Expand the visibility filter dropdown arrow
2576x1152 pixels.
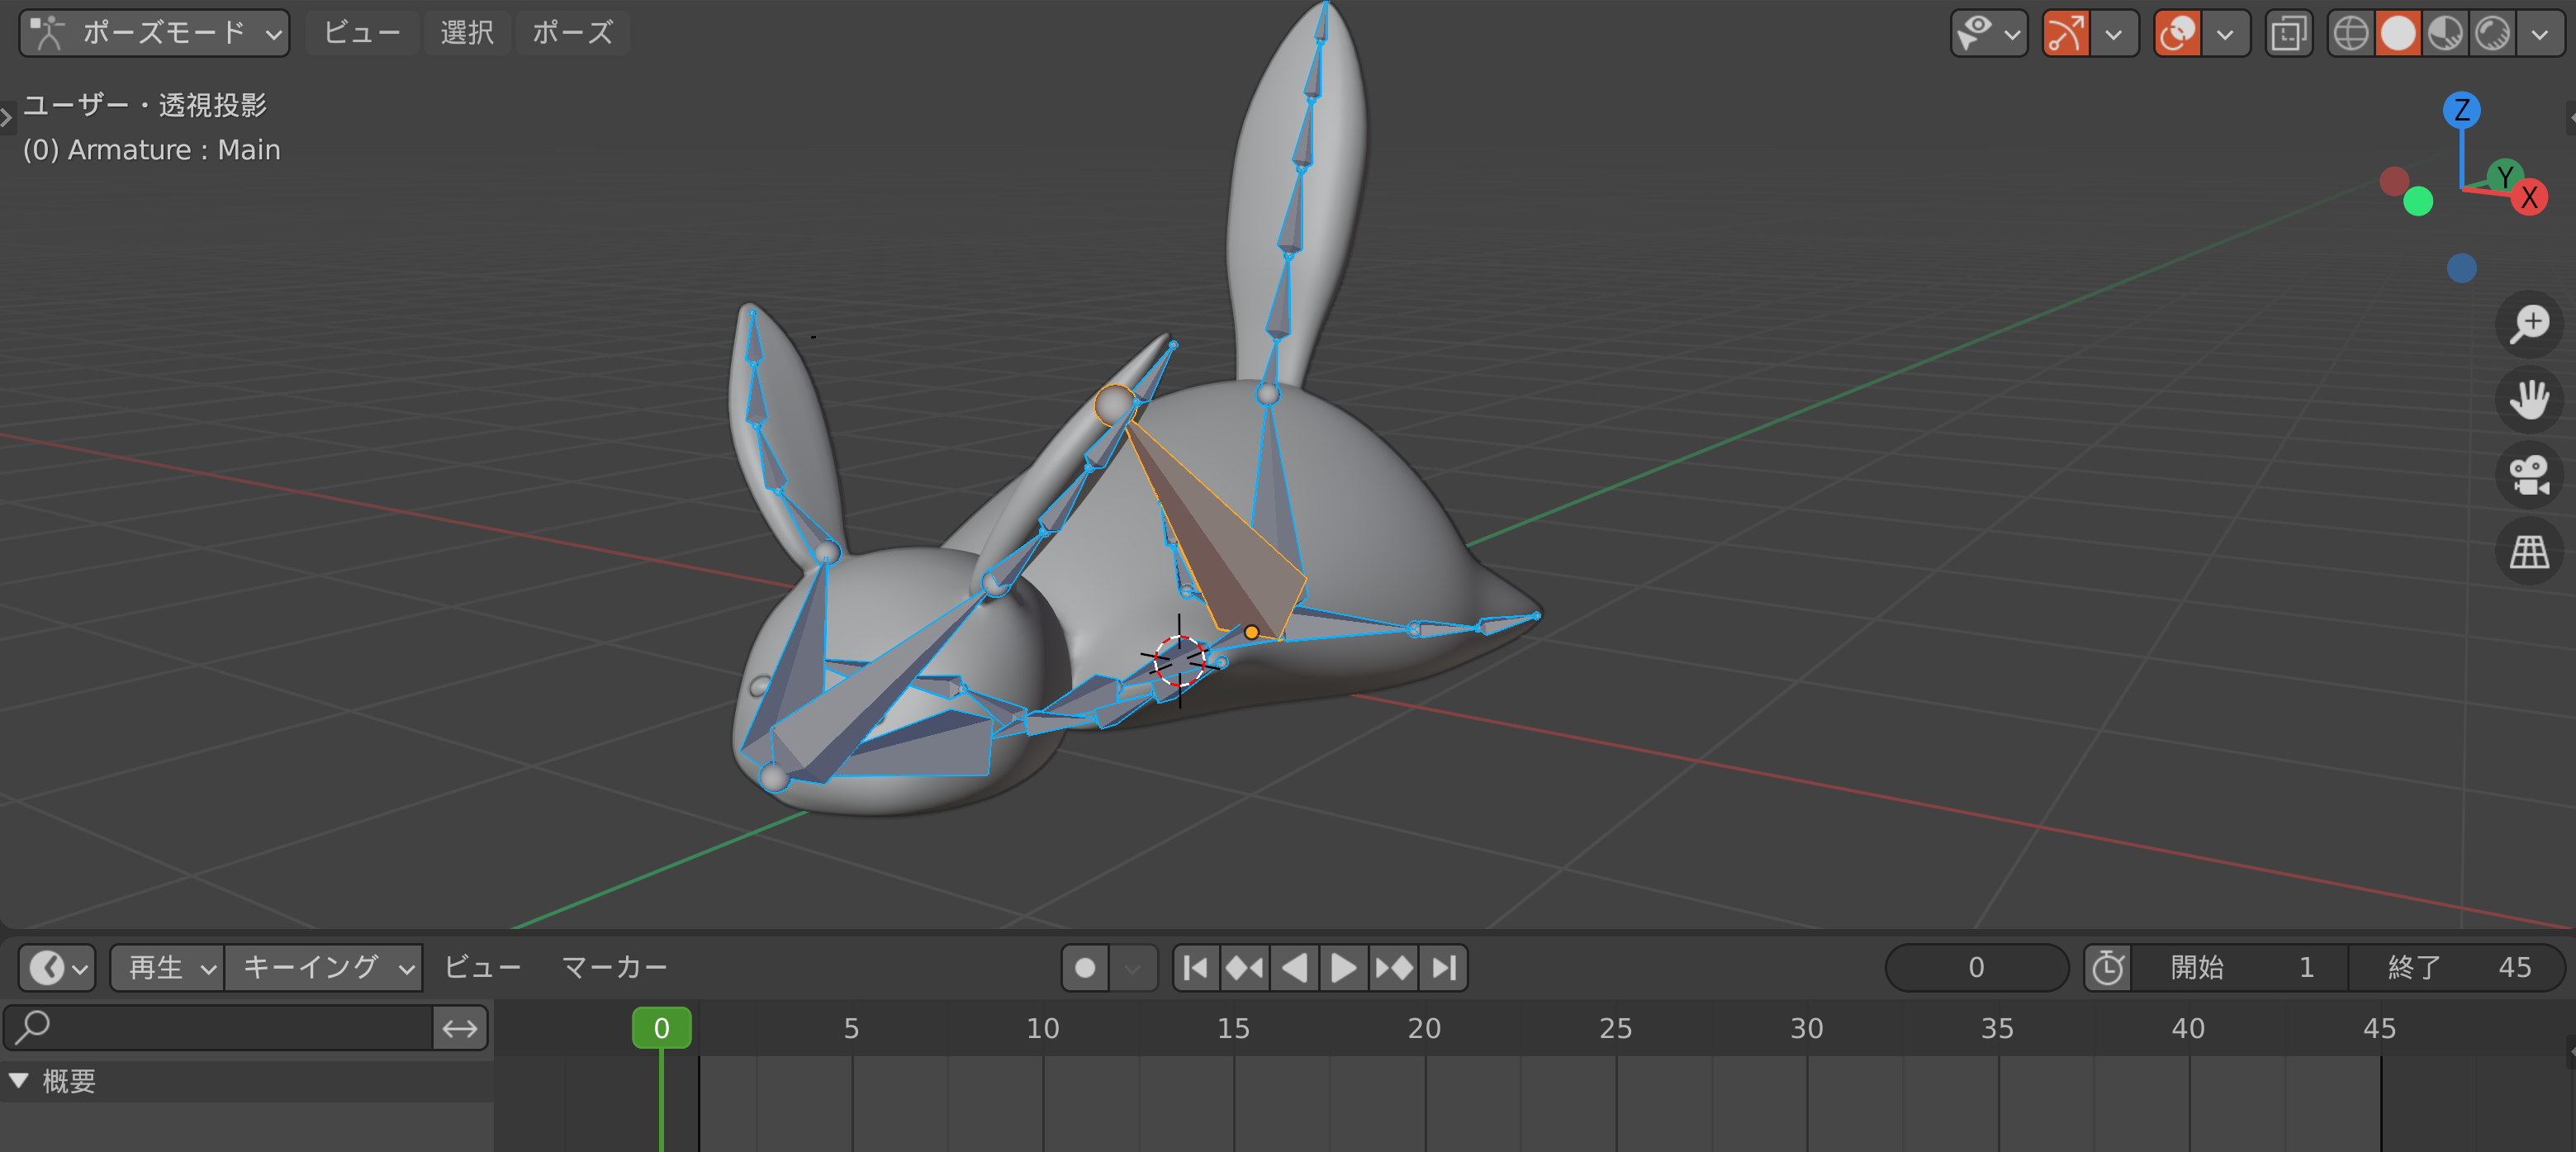(2013, 34)
